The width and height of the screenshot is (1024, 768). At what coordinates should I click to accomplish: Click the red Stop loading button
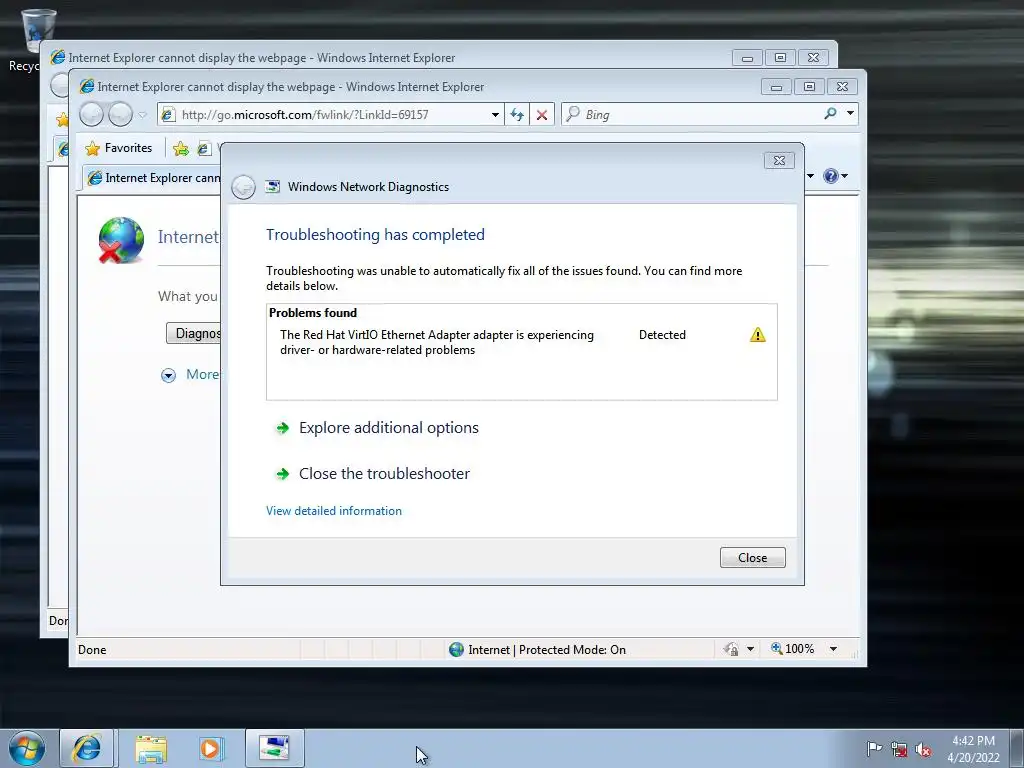(542, 115)
